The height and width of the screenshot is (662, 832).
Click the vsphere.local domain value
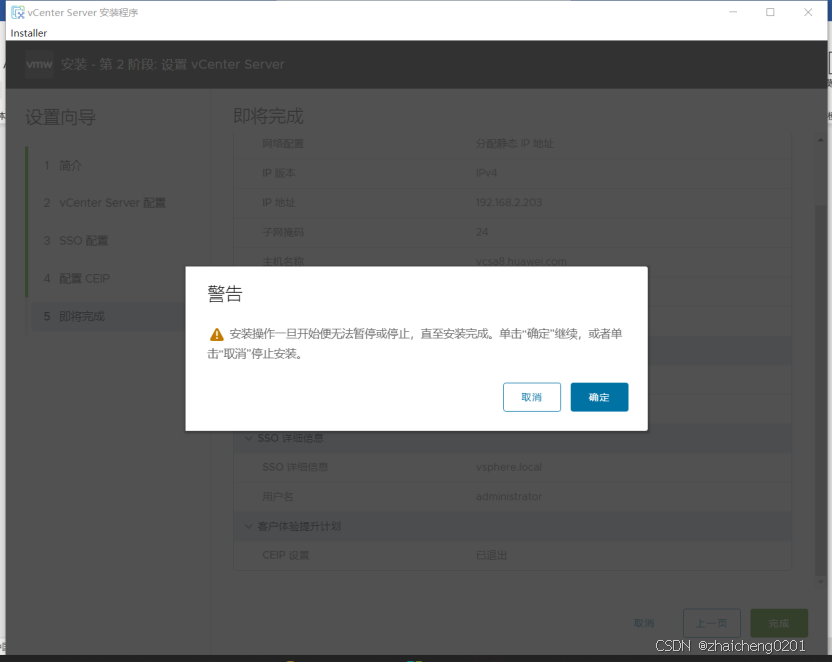pyautogui.click(x=509, y=467)
